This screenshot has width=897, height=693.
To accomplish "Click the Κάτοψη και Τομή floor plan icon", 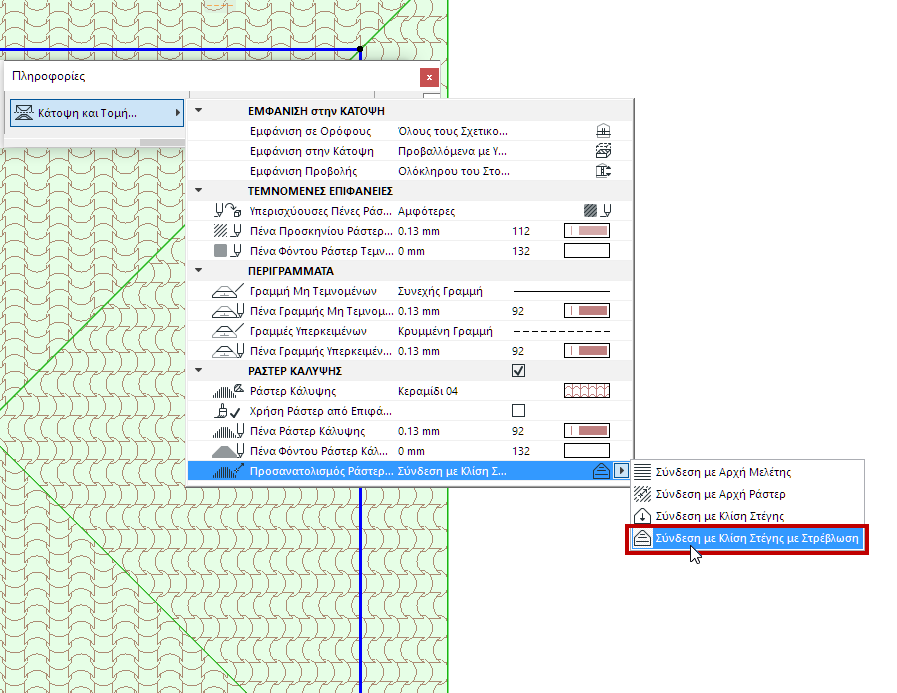I will [x=24, y=113].
